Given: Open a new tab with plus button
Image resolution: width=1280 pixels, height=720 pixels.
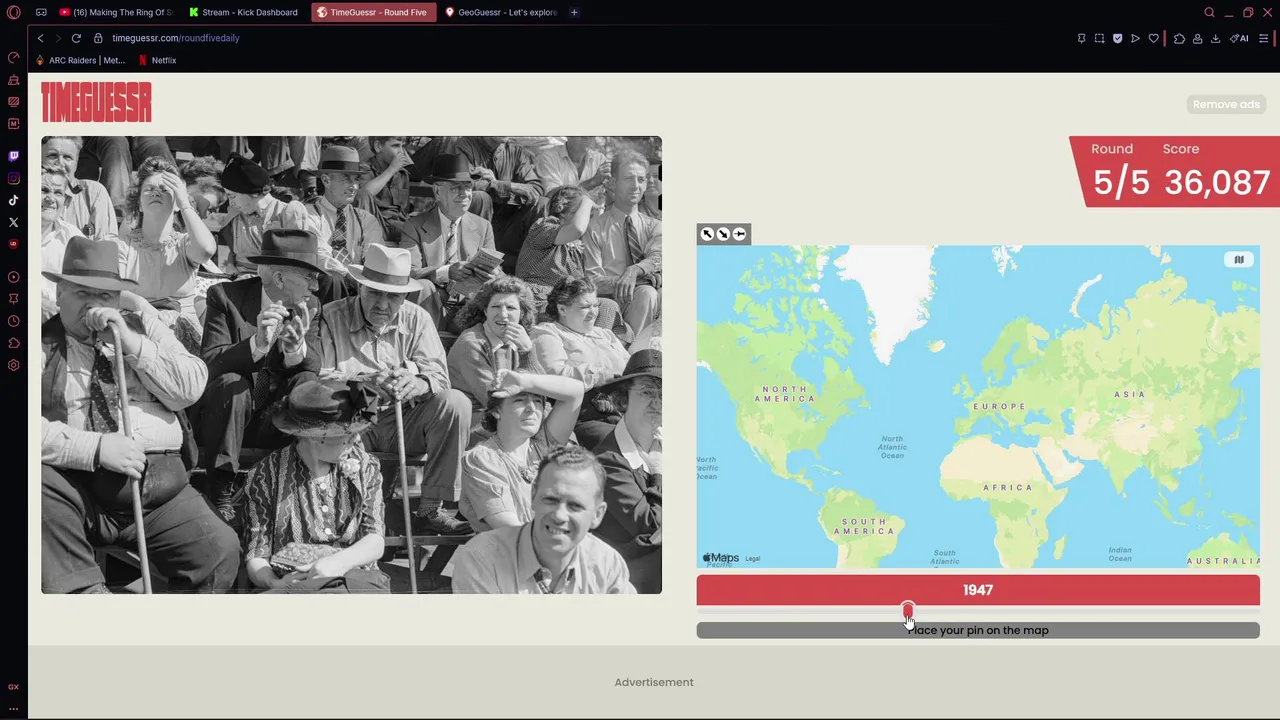Looking at the screenshot, I should [x=574, y=12].
